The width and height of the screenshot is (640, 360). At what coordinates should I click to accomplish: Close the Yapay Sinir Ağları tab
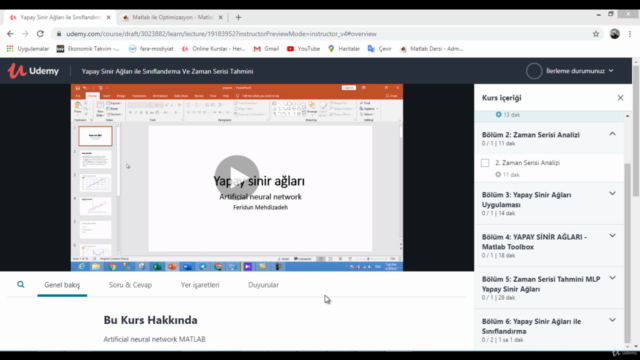[x=109, y=17]
